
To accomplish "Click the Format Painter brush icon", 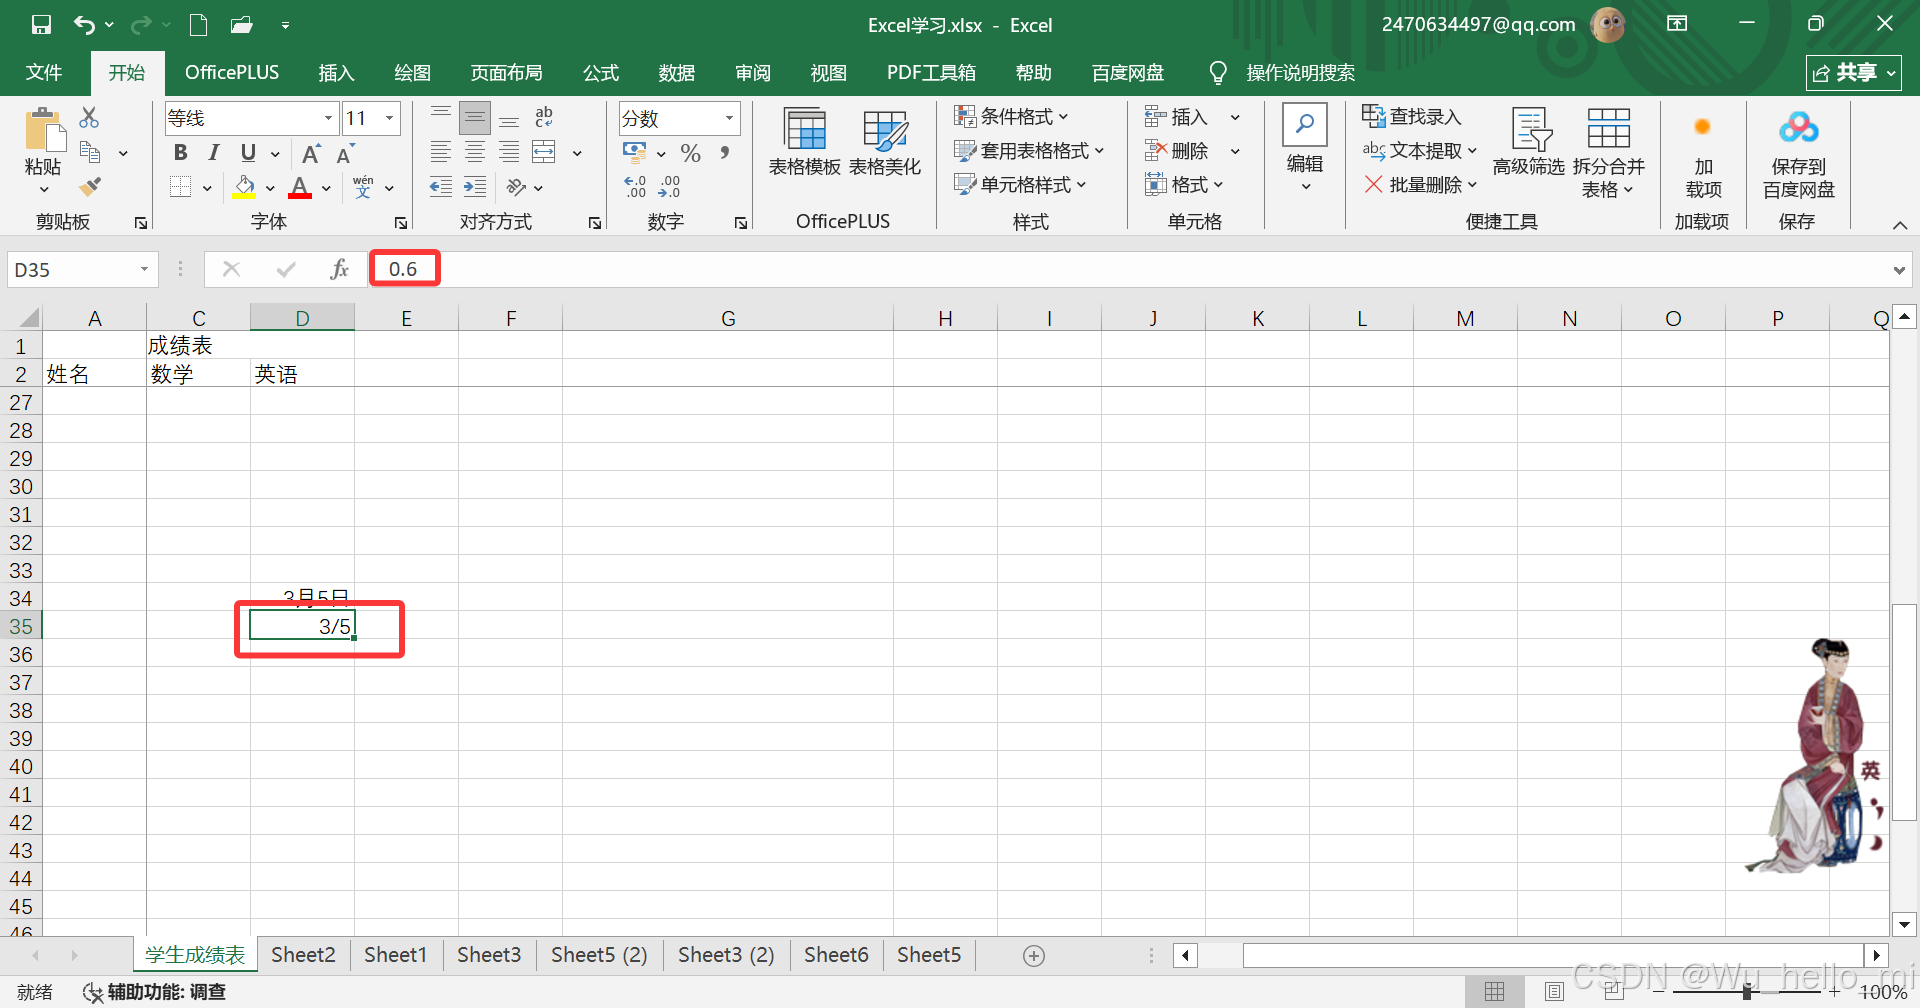I will [x=90, y=186].
